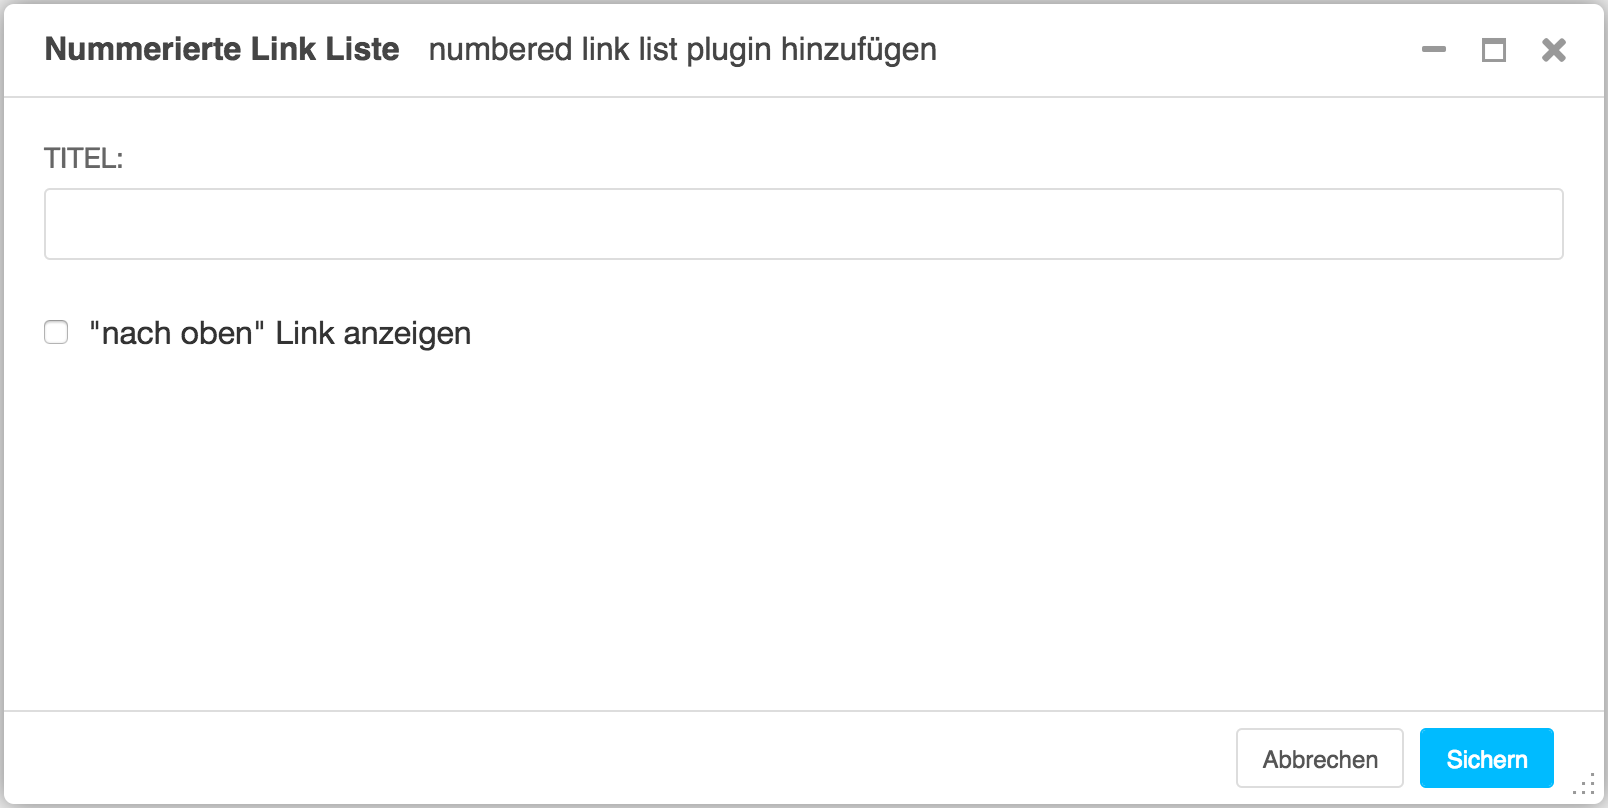
Task: Cancel with the Abbrechen button
Action: (1320, 758)
